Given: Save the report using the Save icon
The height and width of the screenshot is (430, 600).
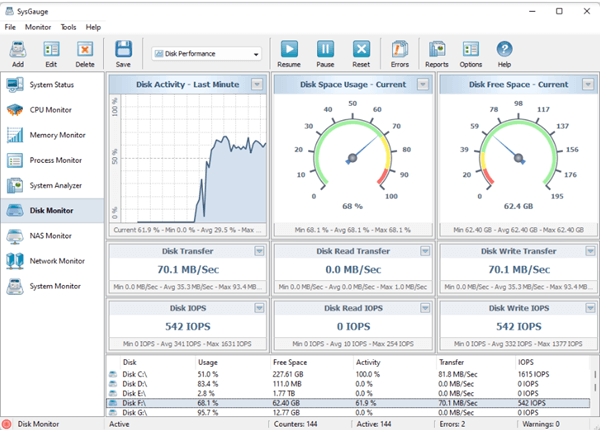Looking at the screenshot, I should [123, 50].
